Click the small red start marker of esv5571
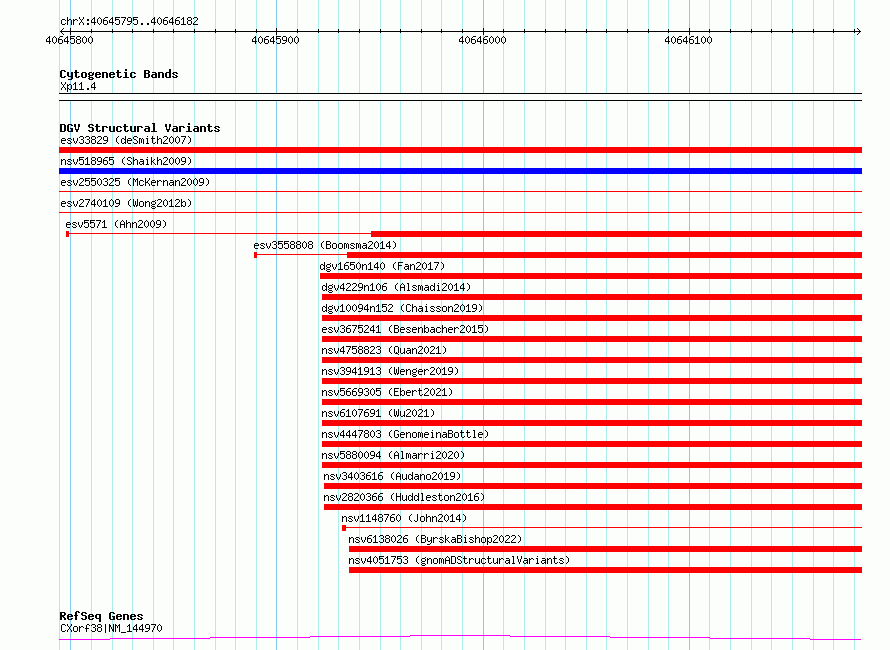The width and height of the screenshot is (890, 650). click(67, 234)
